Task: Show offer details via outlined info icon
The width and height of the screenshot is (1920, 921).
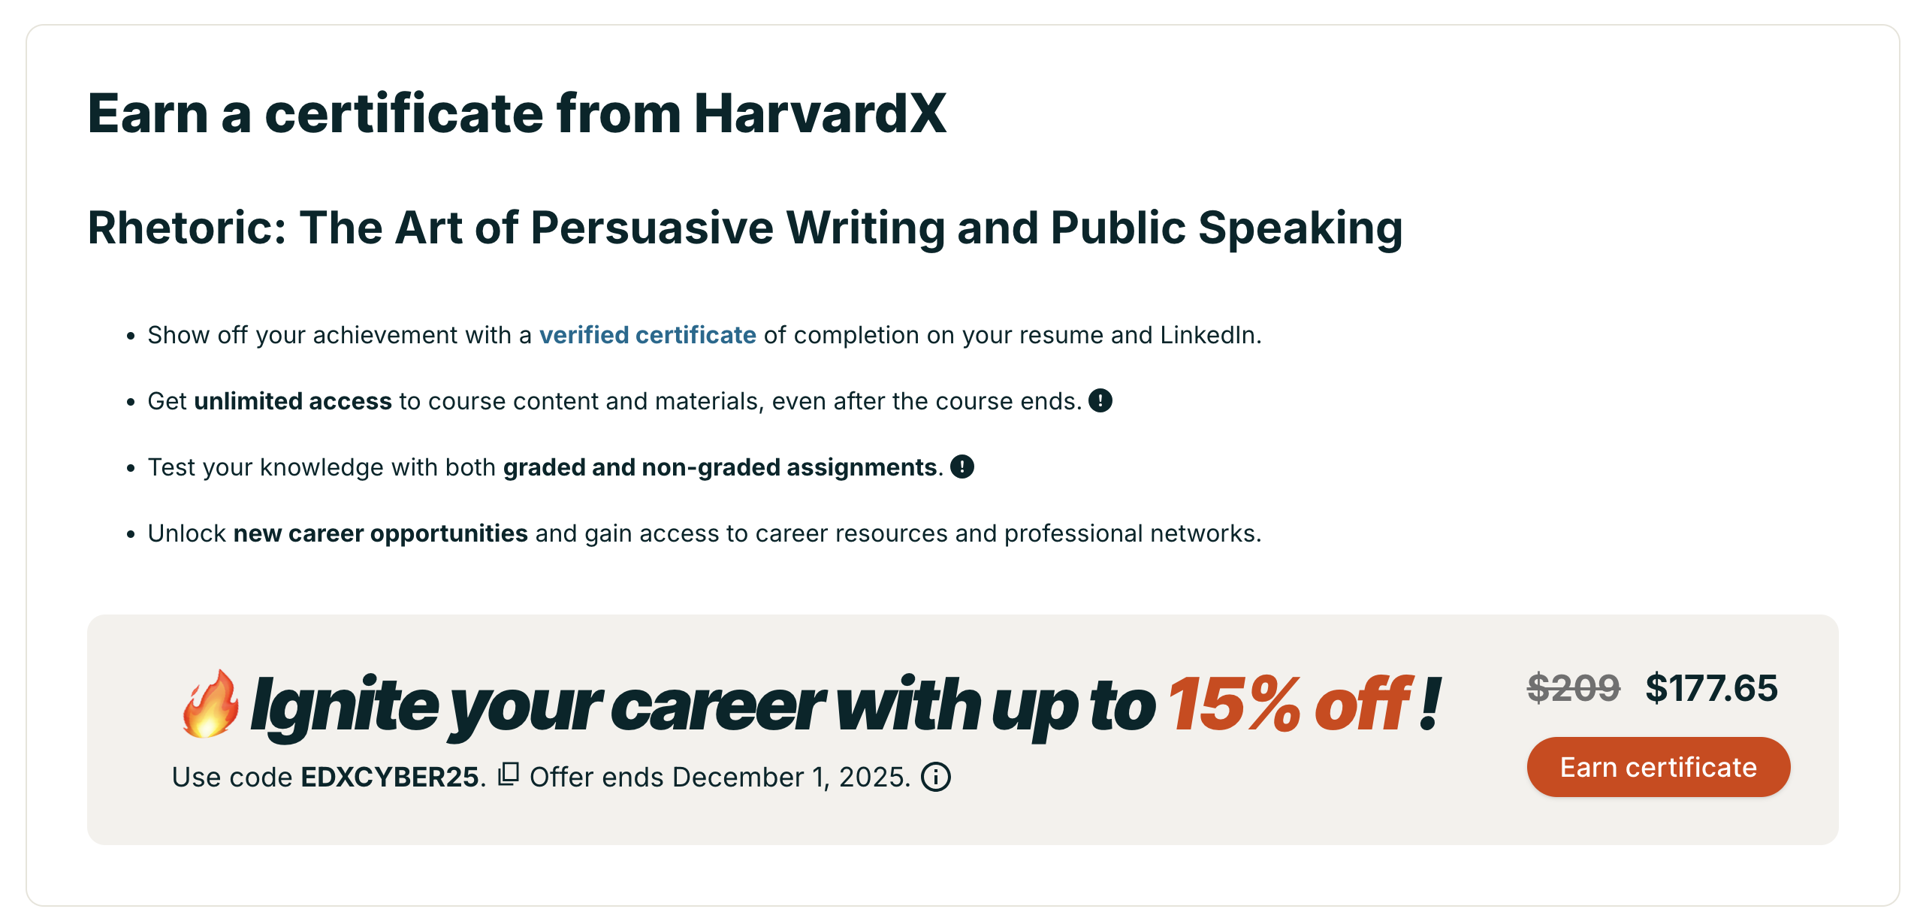Action: [x=936, y=777]
